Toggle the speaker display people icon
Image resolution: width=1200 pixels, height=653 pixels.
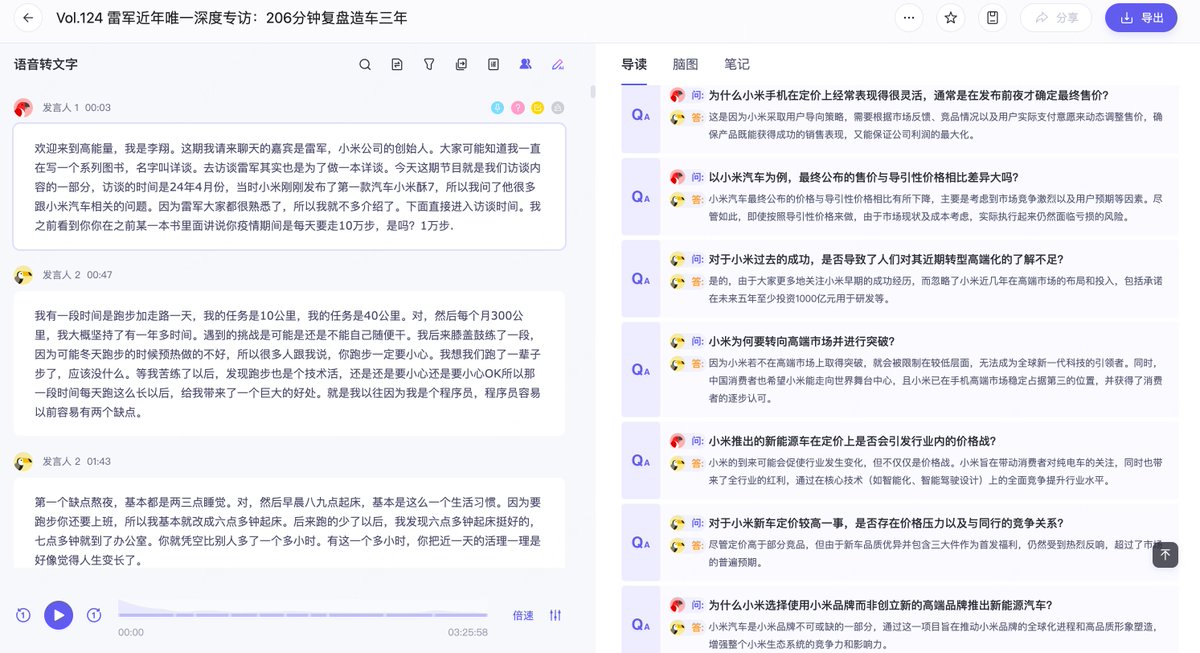coord(525,64)
